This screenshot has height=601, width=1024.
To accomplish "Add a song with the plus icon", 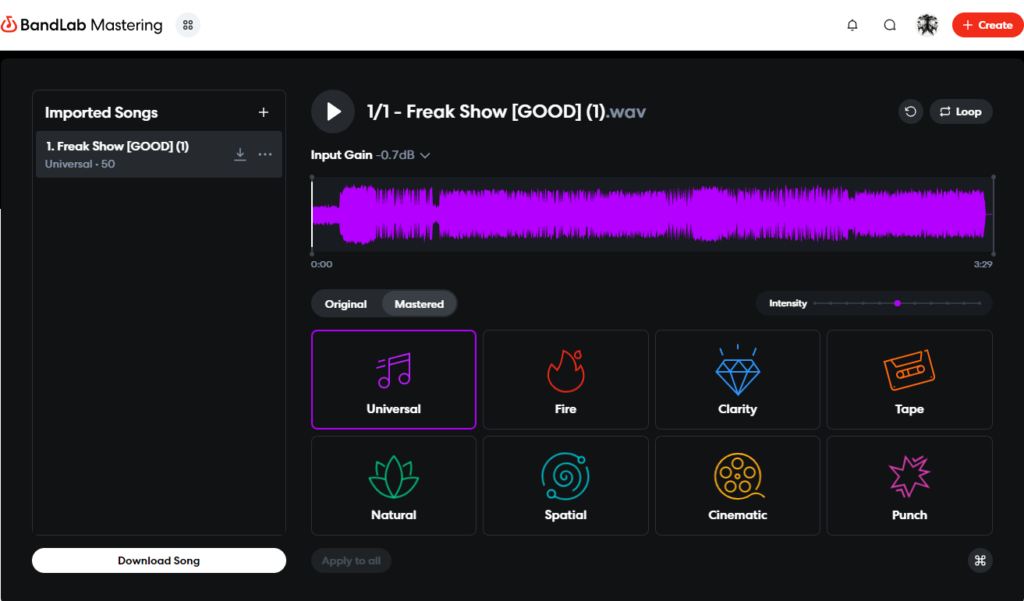I will (x=263, y=112).
